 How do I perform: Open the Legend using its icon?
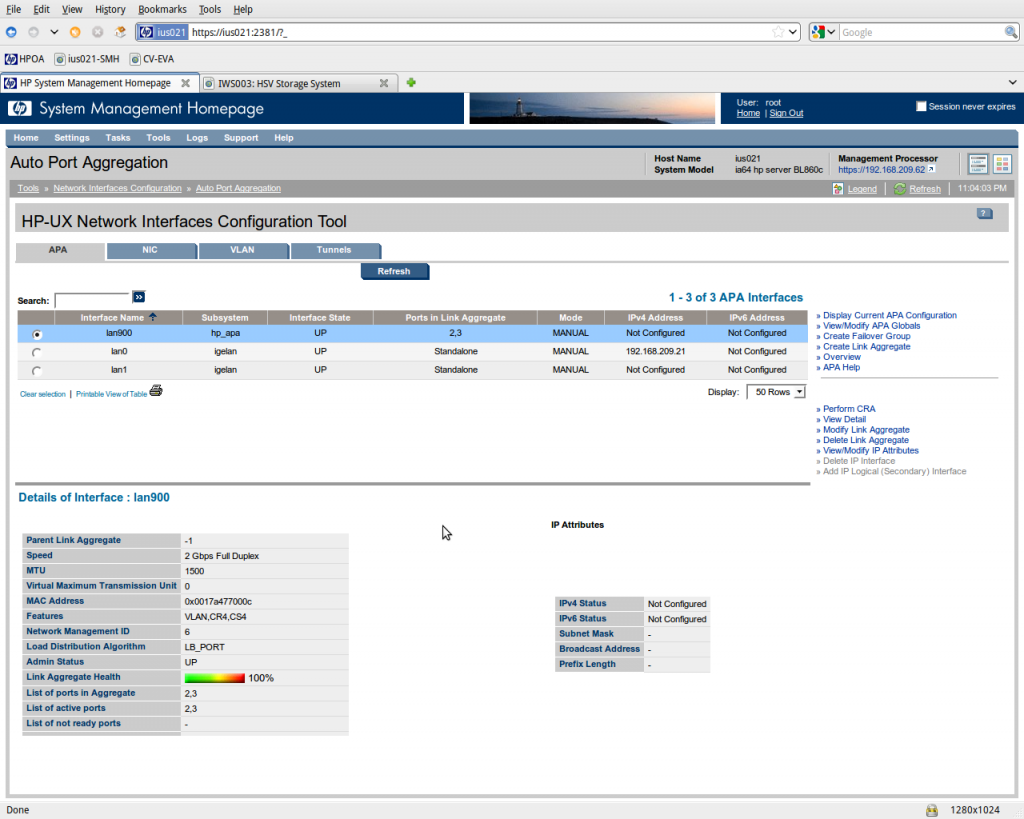tap(838, 188)
